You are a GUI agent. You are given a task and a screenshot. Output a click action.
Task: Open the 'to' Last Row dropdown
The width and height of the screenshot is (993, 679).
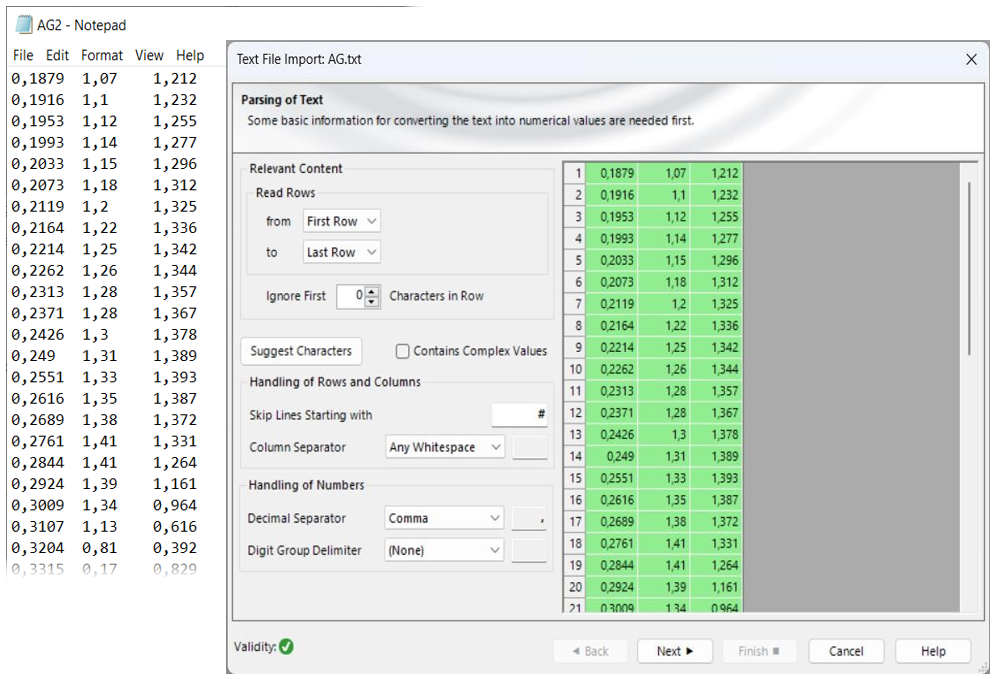coord(342,252)
